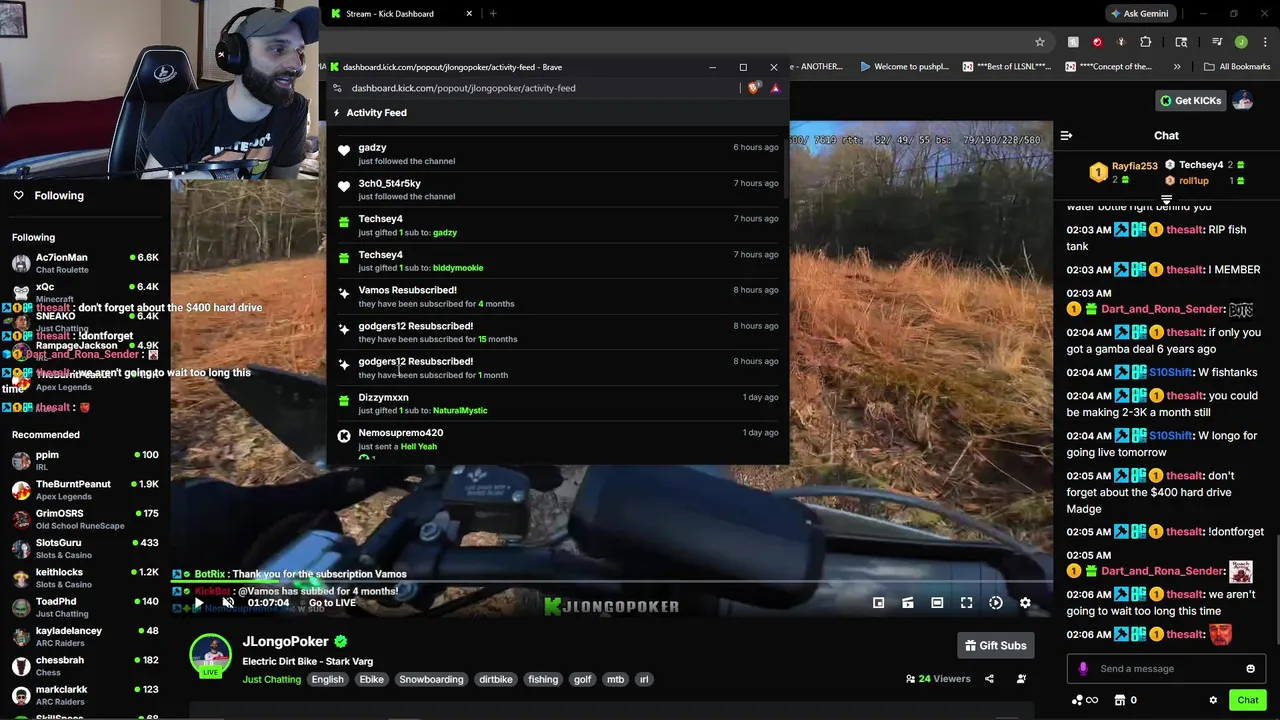Click Nemosupremo420 in the activity feed
1280x720 pixels.
pyautogui.click(x=400, y=433)
